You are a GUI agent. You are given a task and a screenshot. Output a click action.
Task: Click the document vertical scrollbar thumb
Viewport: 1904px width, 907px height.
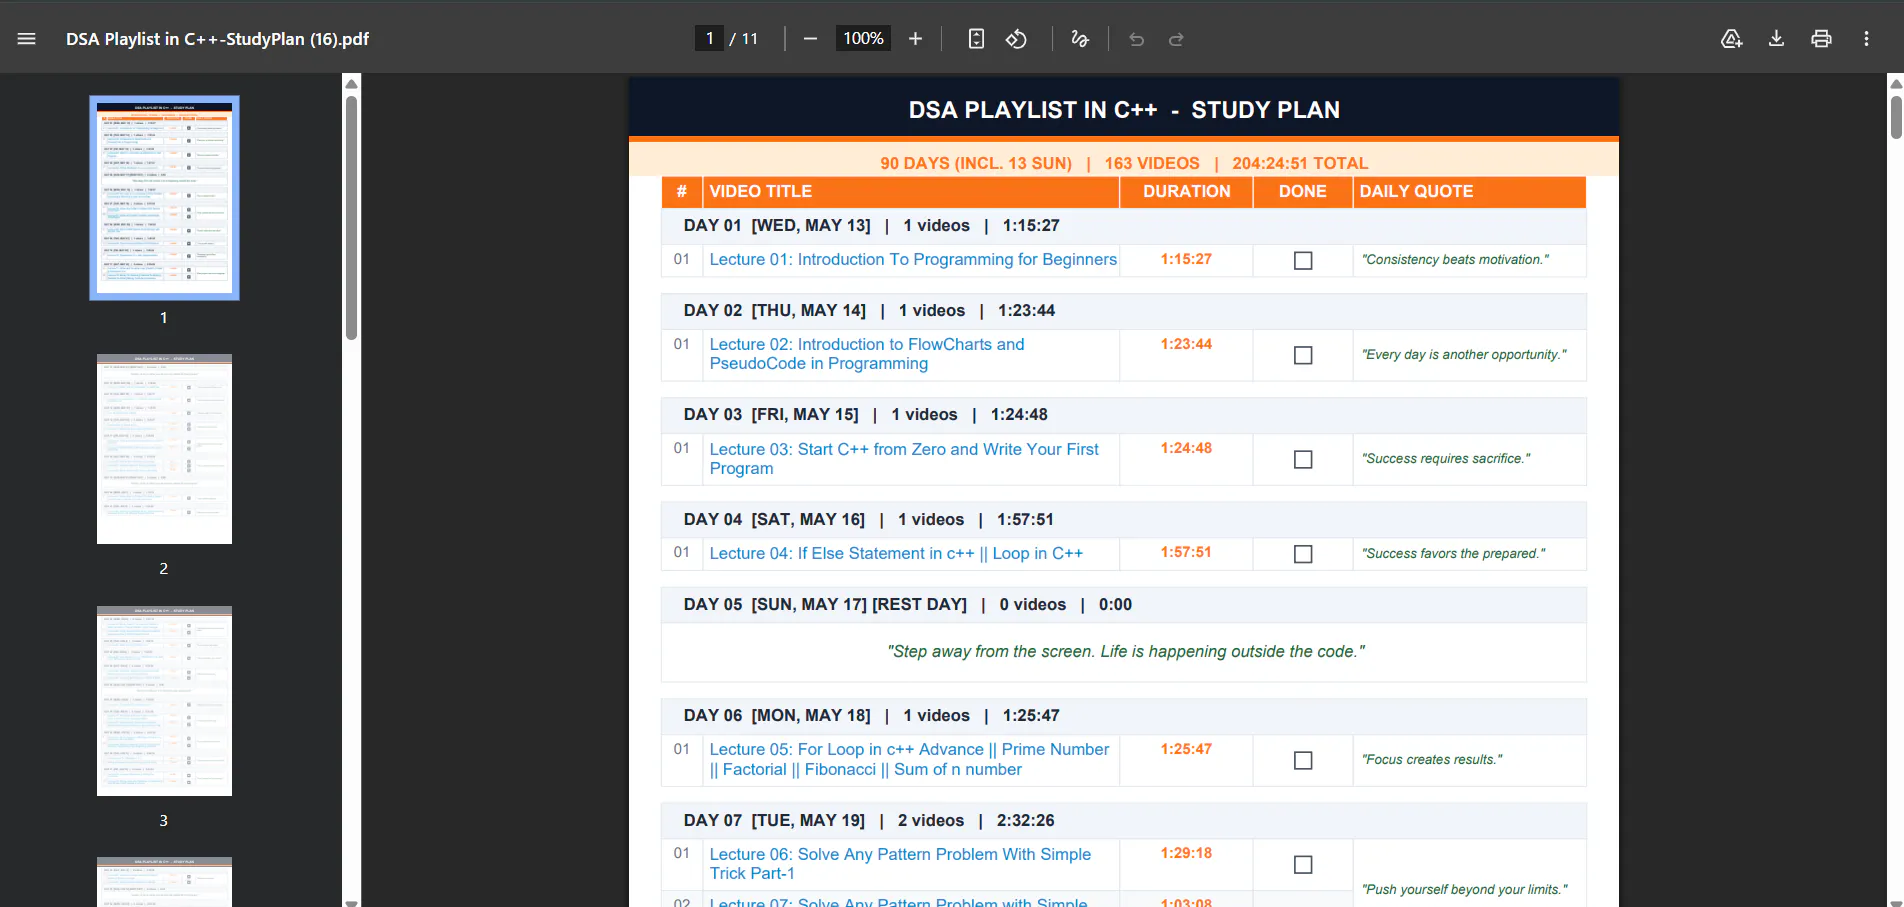tap(1896, 116)
